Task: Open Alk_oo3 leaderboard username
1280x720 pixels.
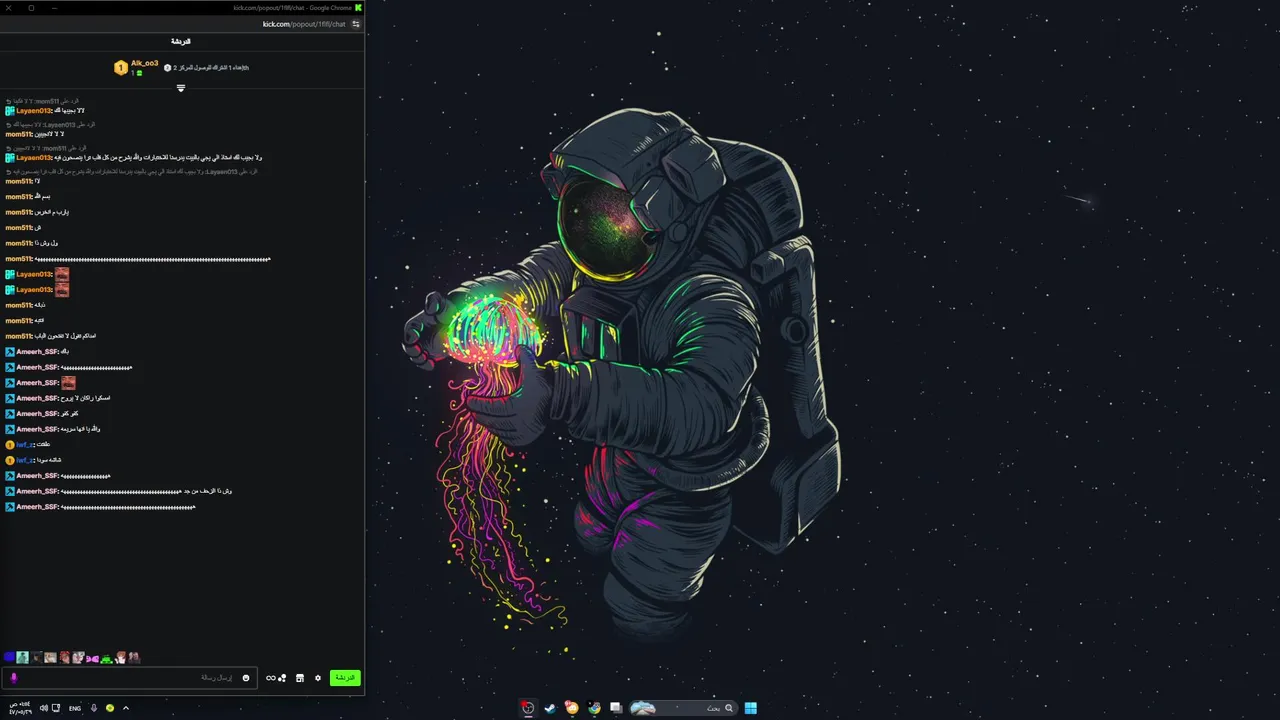Action: (x=145, y=64)
